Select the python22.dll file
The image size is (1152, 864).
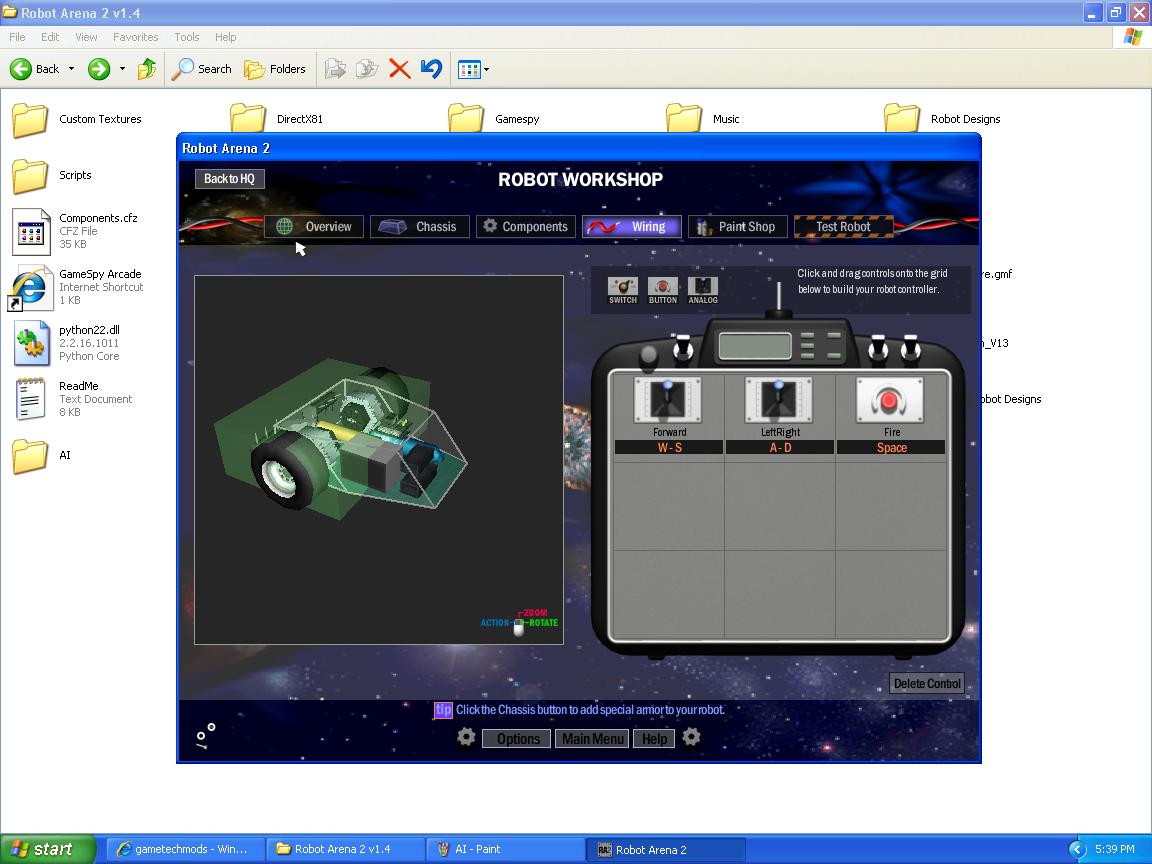click(x=66, y=343)
